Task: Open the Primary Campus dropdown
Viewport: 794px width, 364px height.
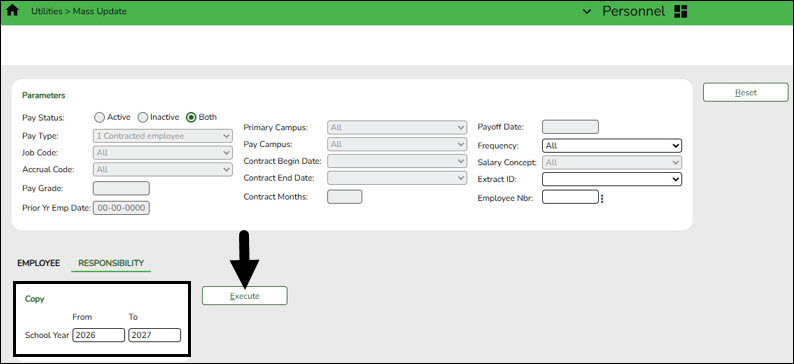Action: point(397,127)
